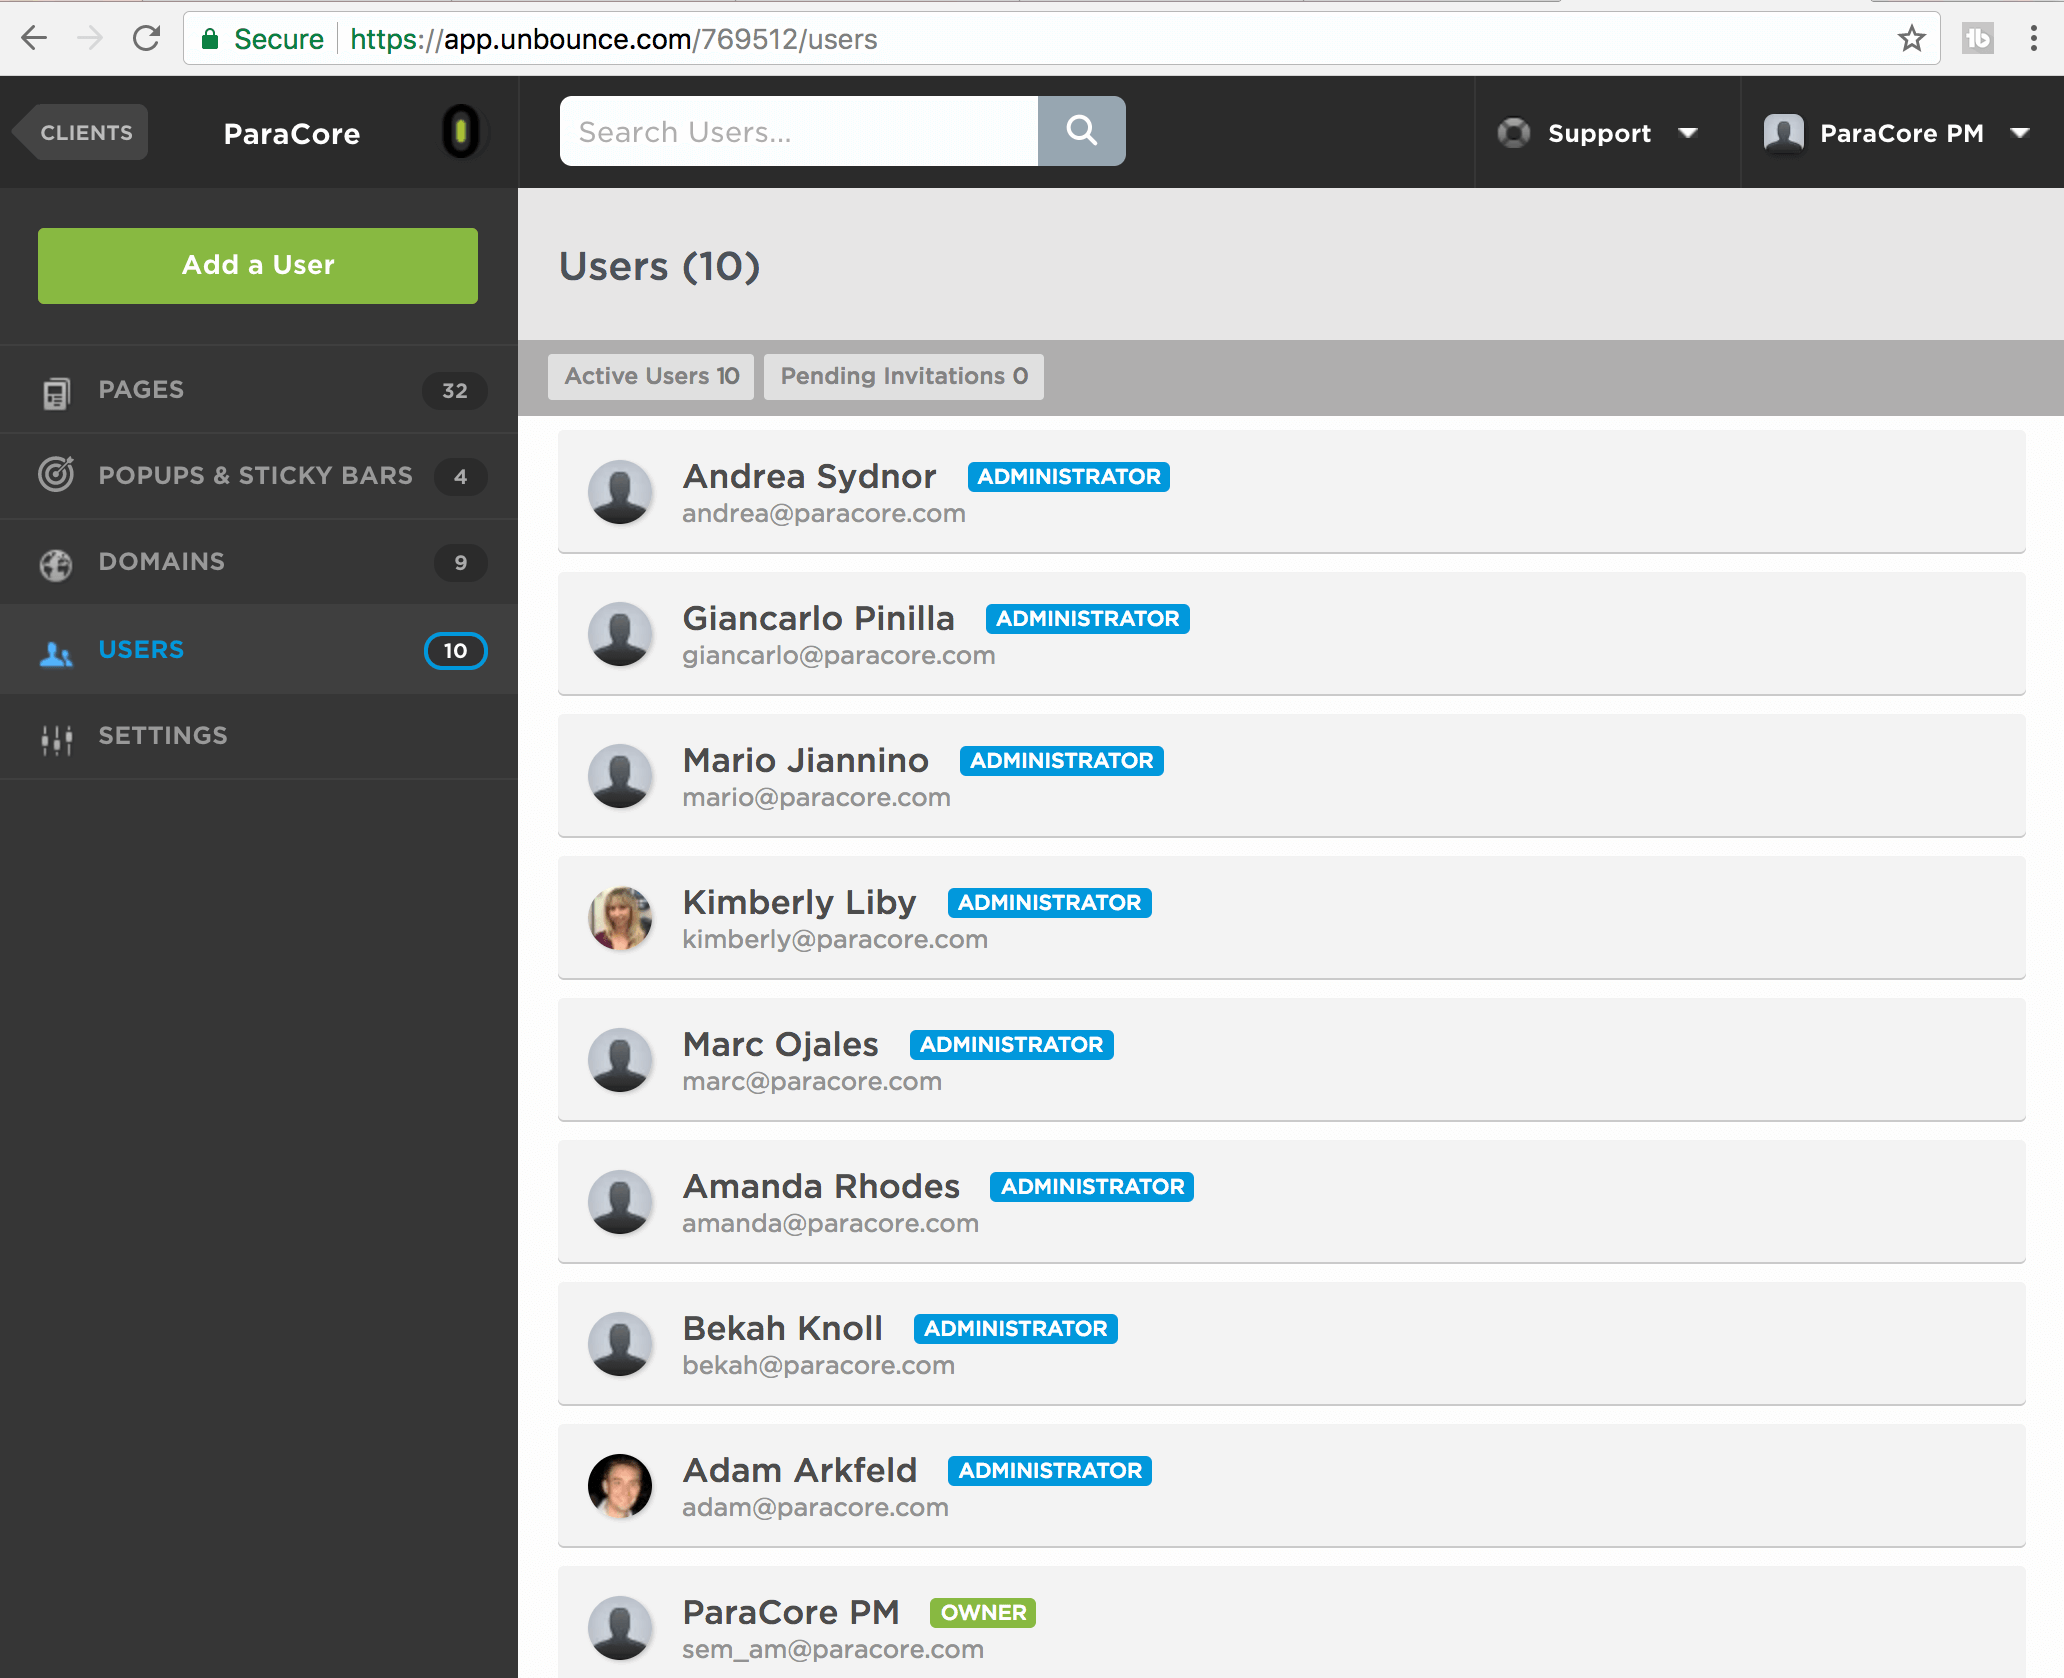Click Administrator badge next to Adam Arkfeld
Viewport: 2064px width, 1678px height.
(1050, 1471)
